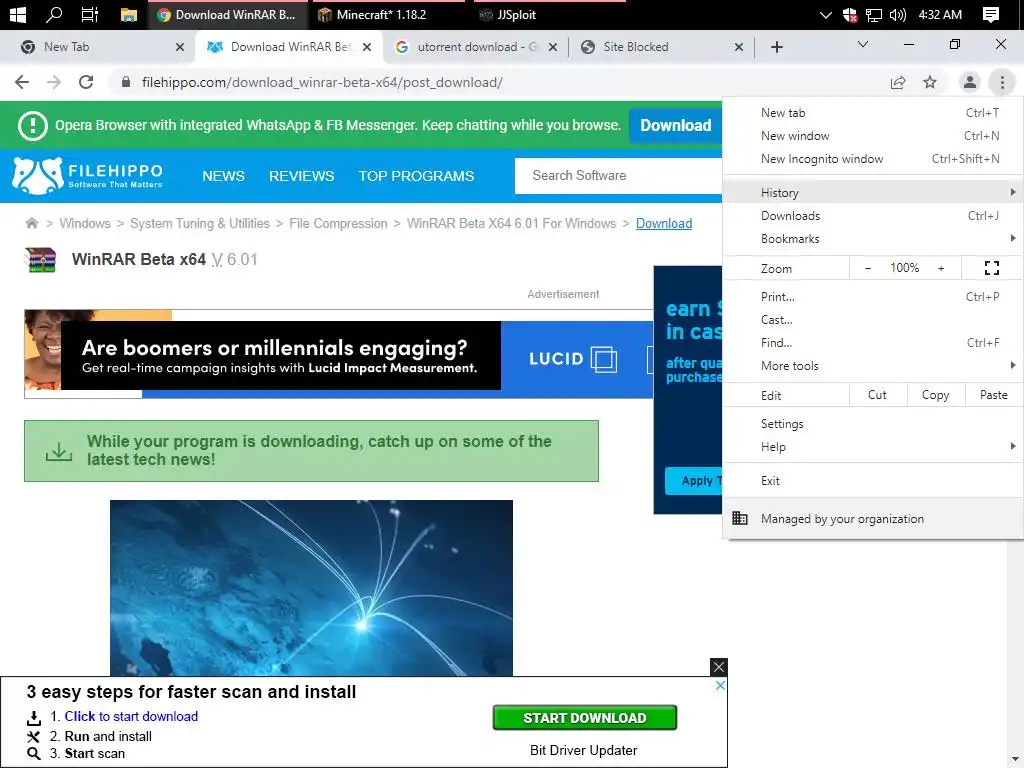Open TOP PROGRAMS page

[x=416, y=176]
